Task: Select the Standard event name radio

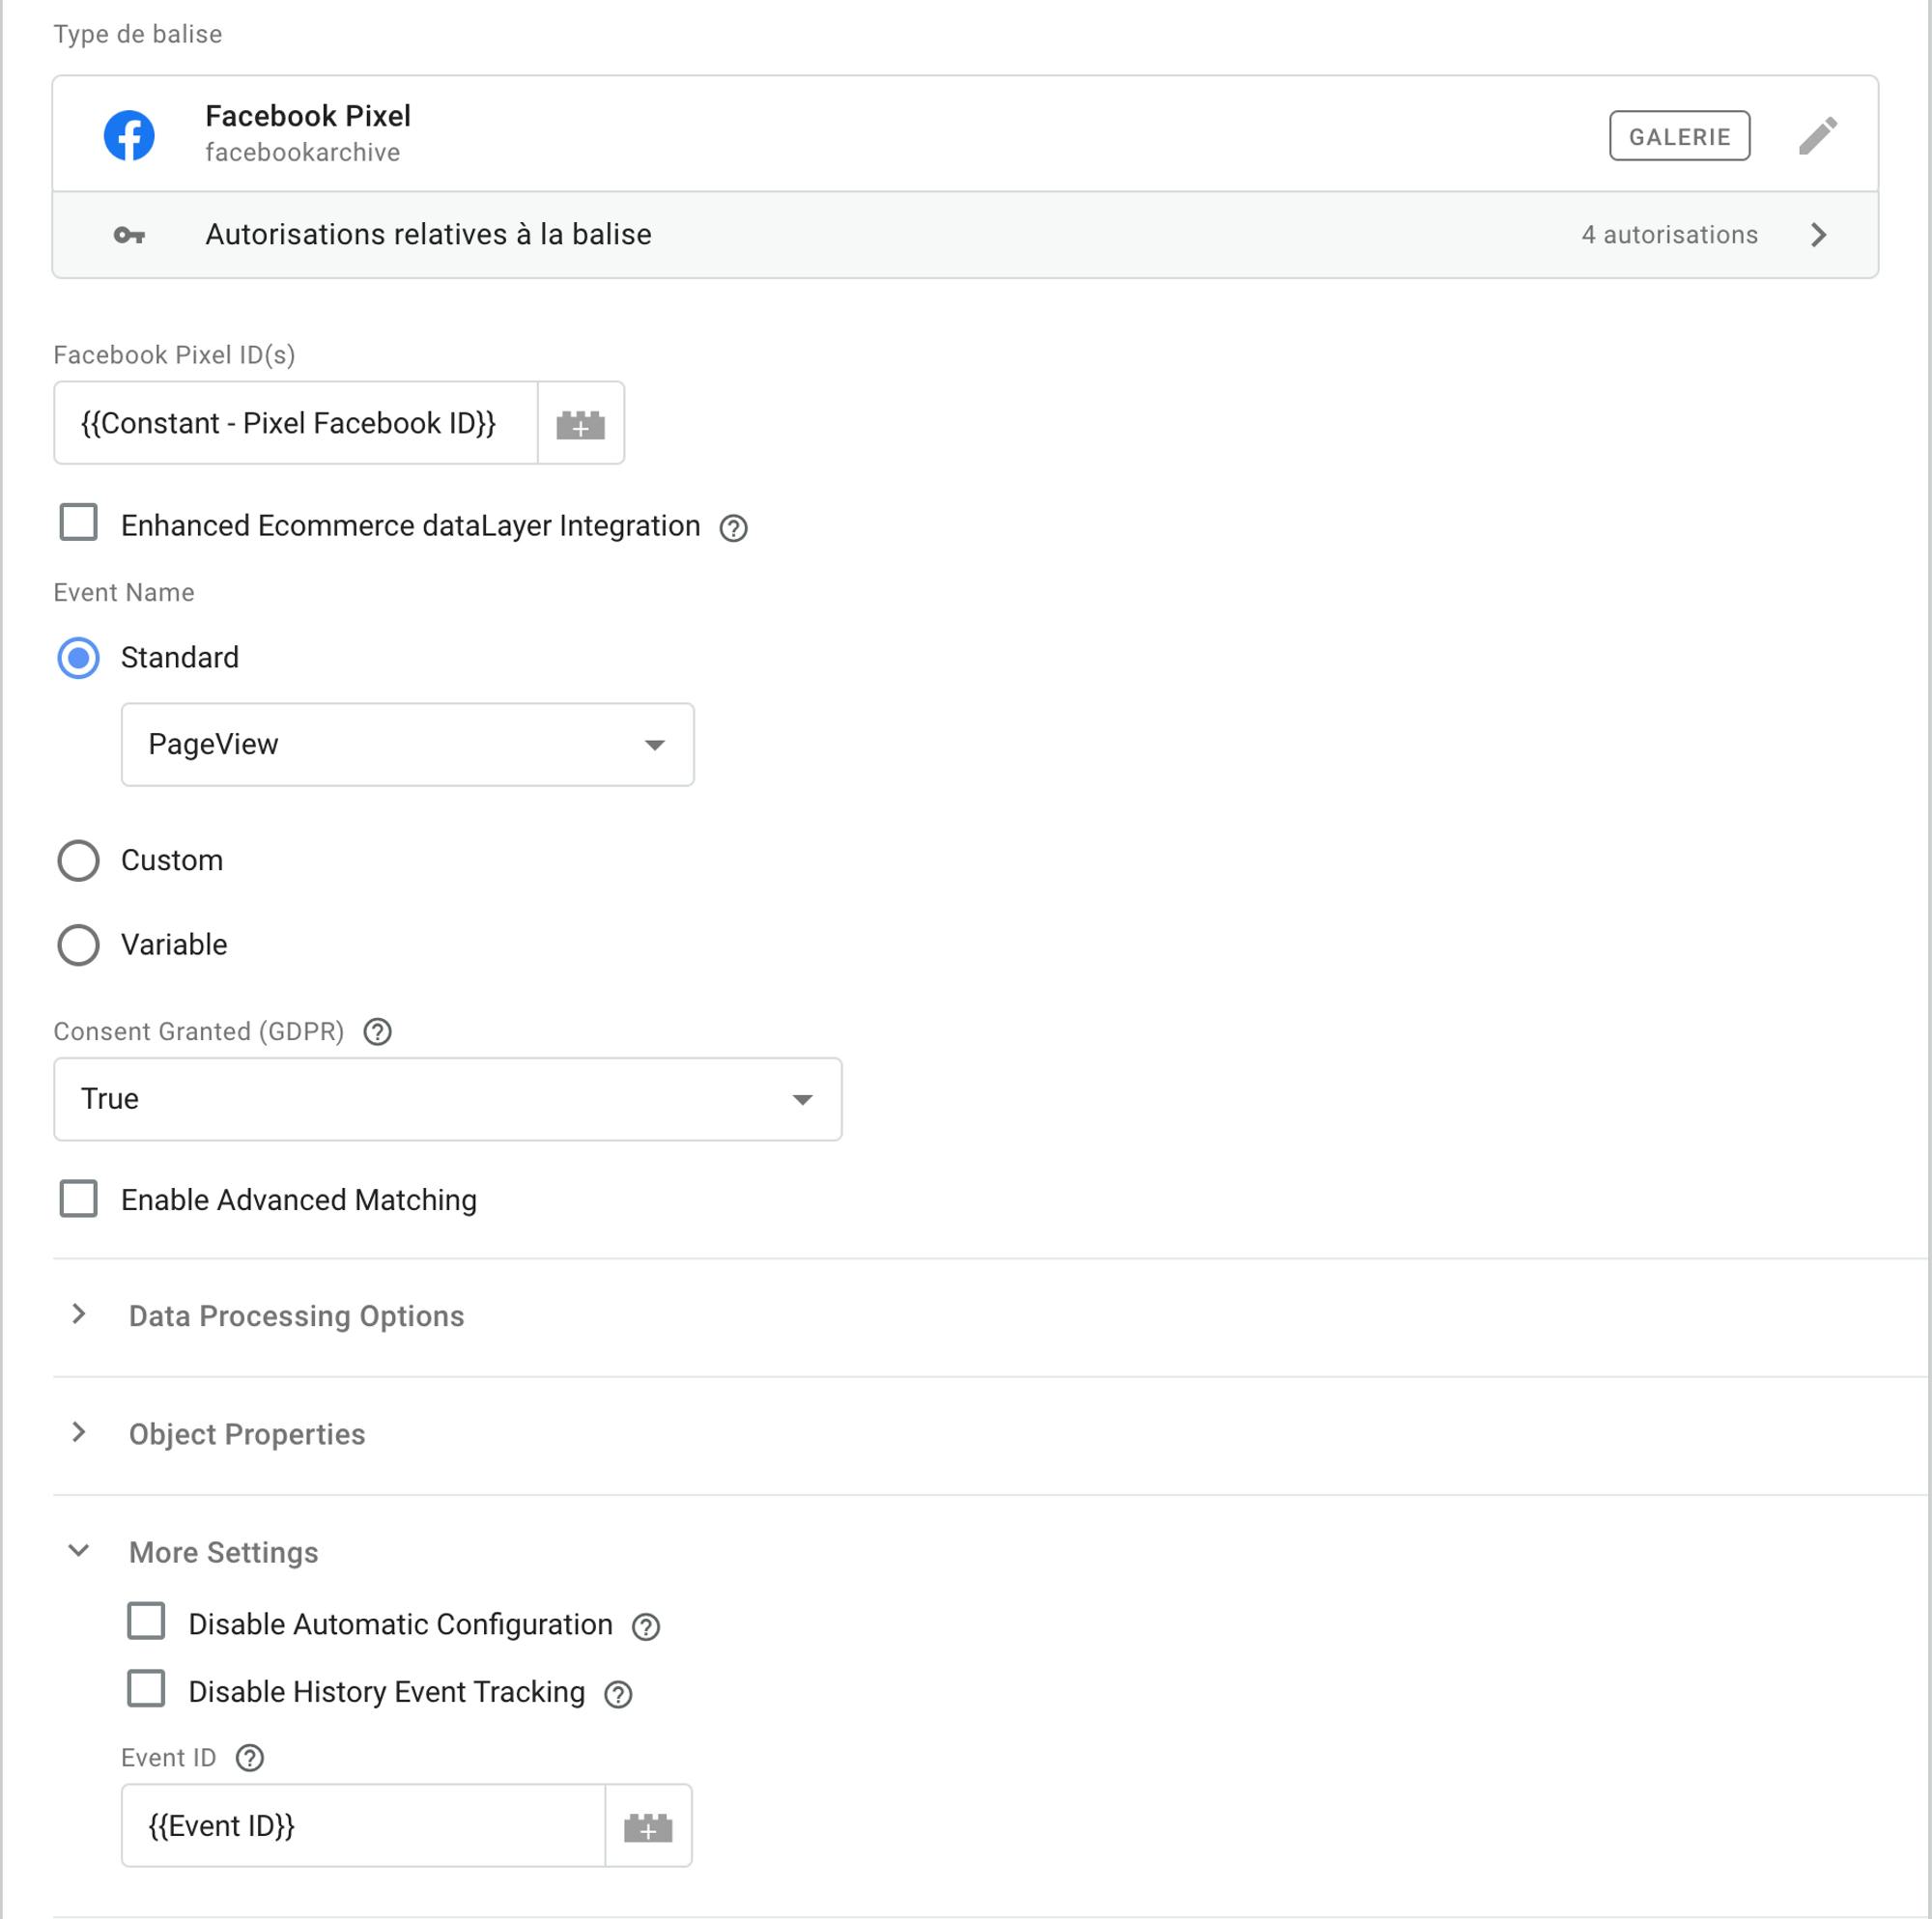Action: tap(78, 658)
